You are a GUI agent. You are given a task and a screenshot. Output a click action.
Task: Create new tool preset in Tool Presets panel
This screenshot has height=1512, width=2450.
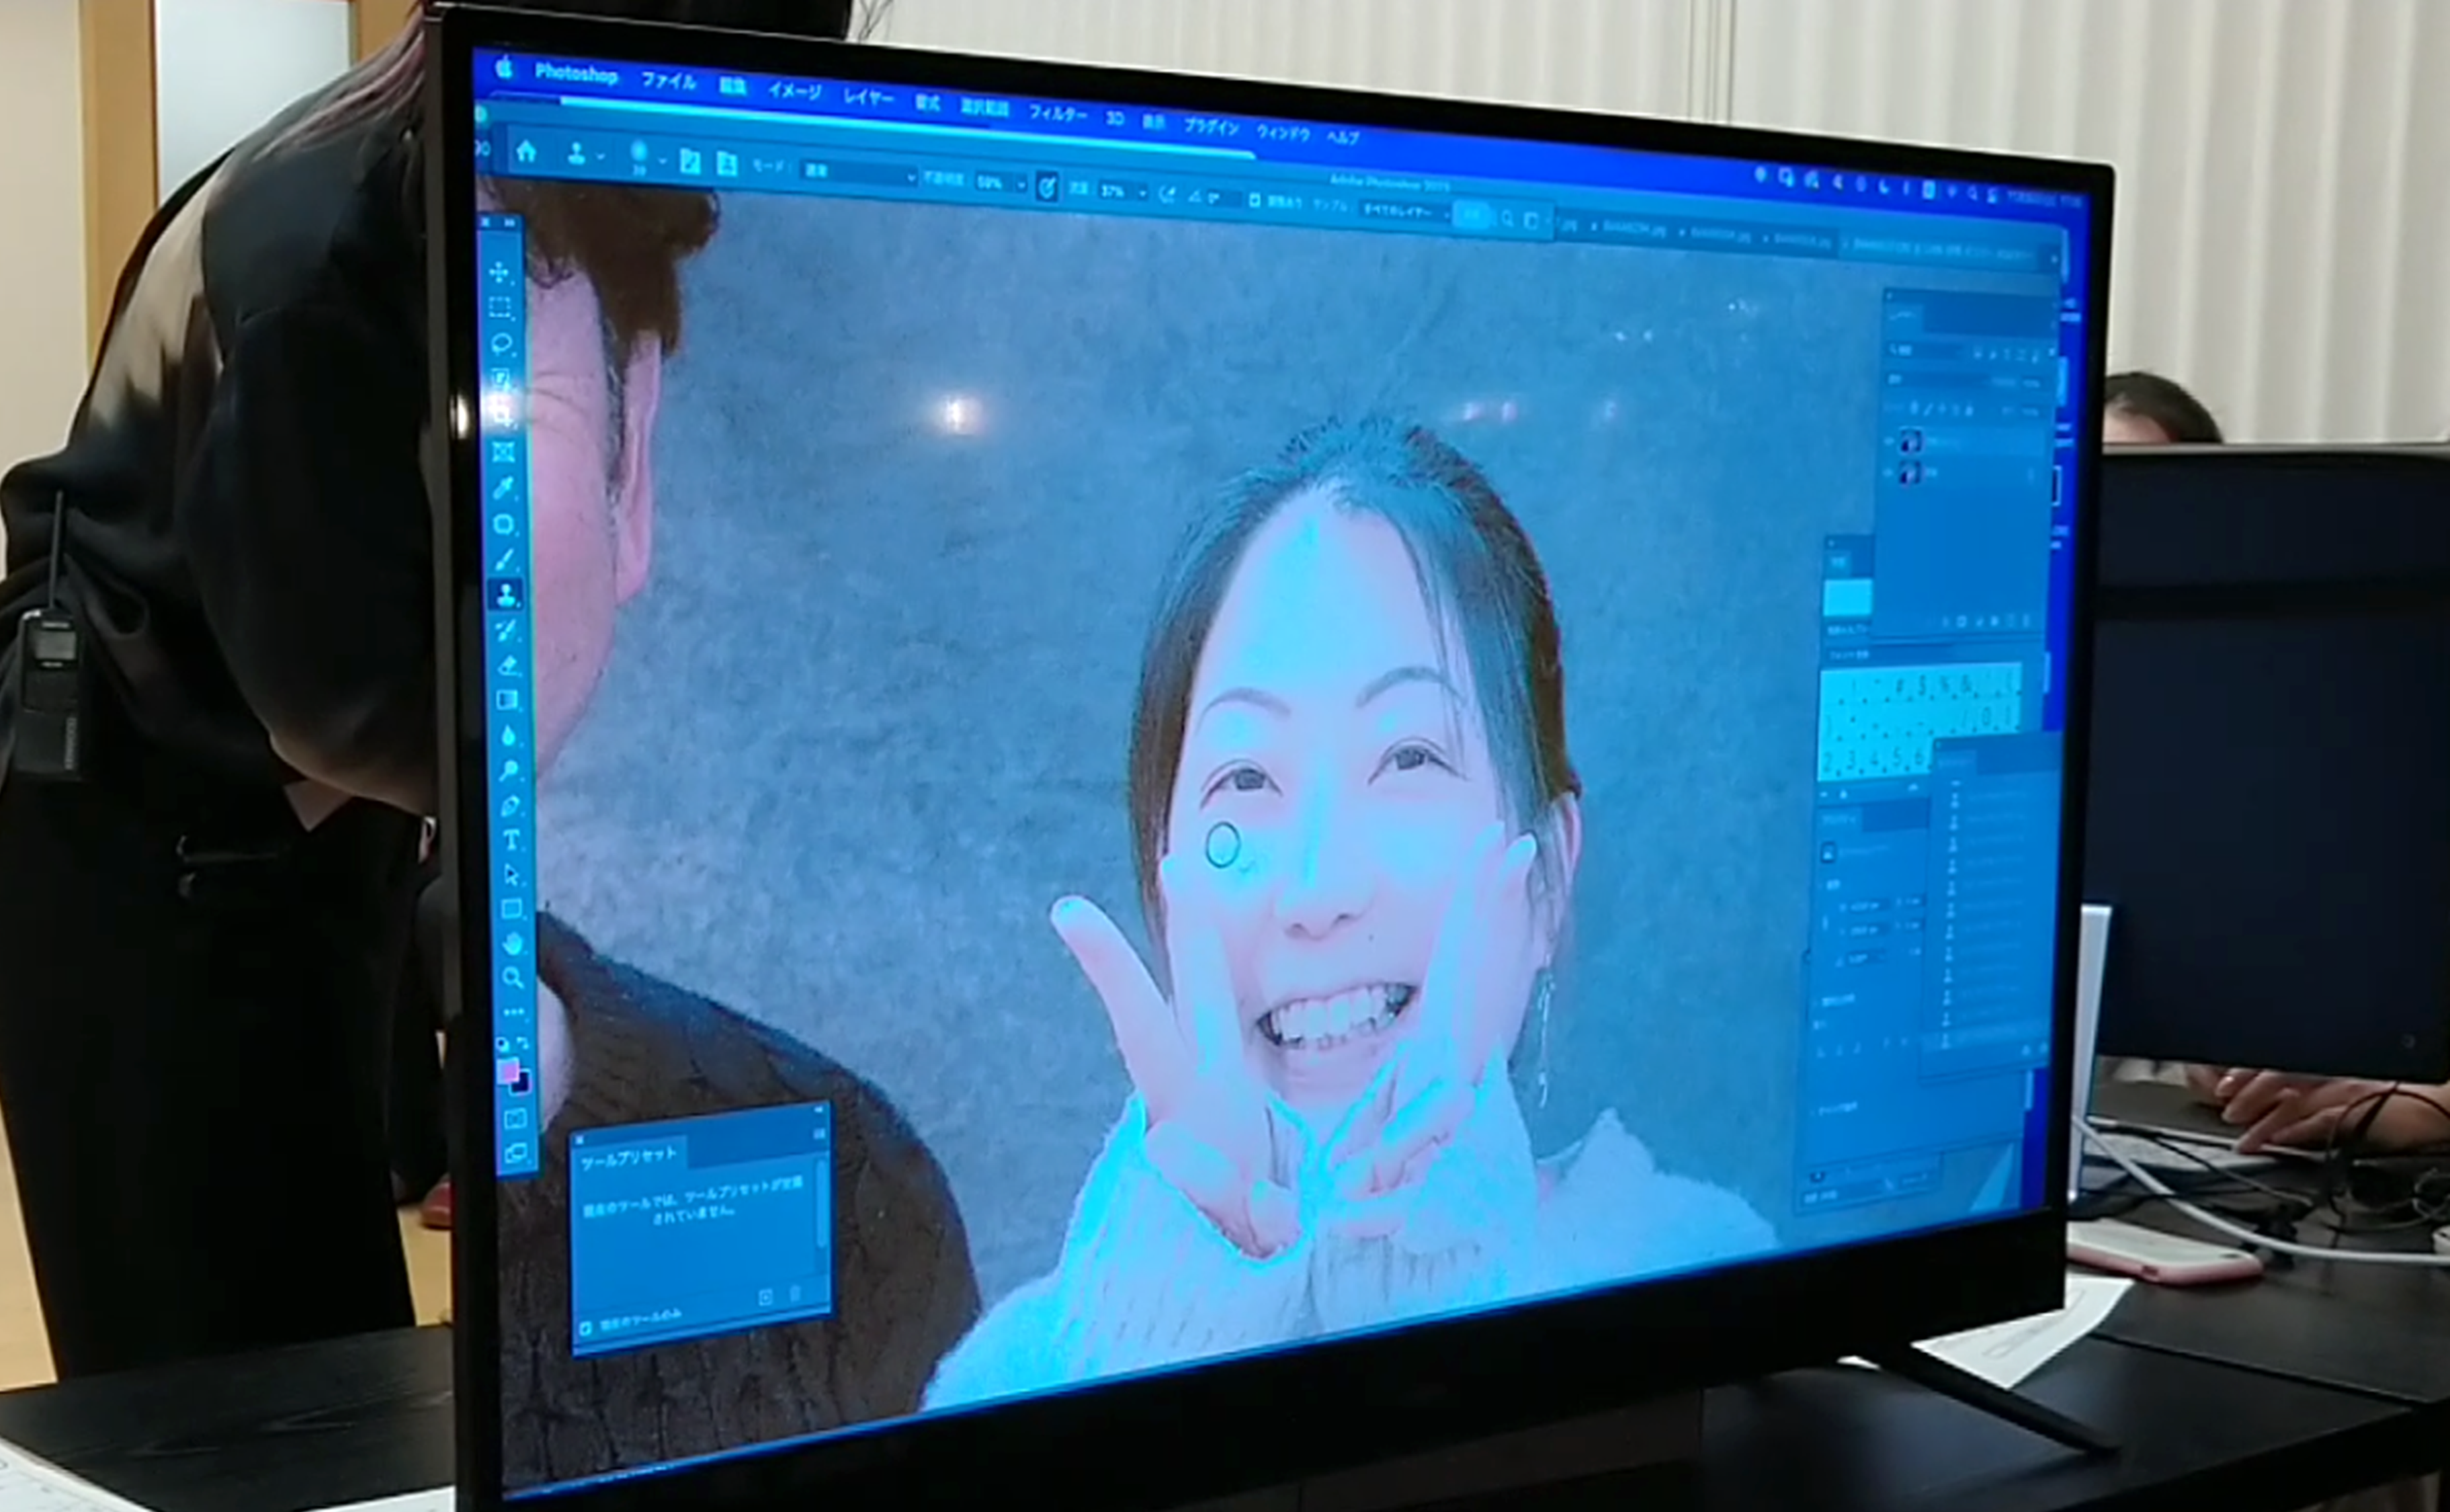pos(766,1297)
